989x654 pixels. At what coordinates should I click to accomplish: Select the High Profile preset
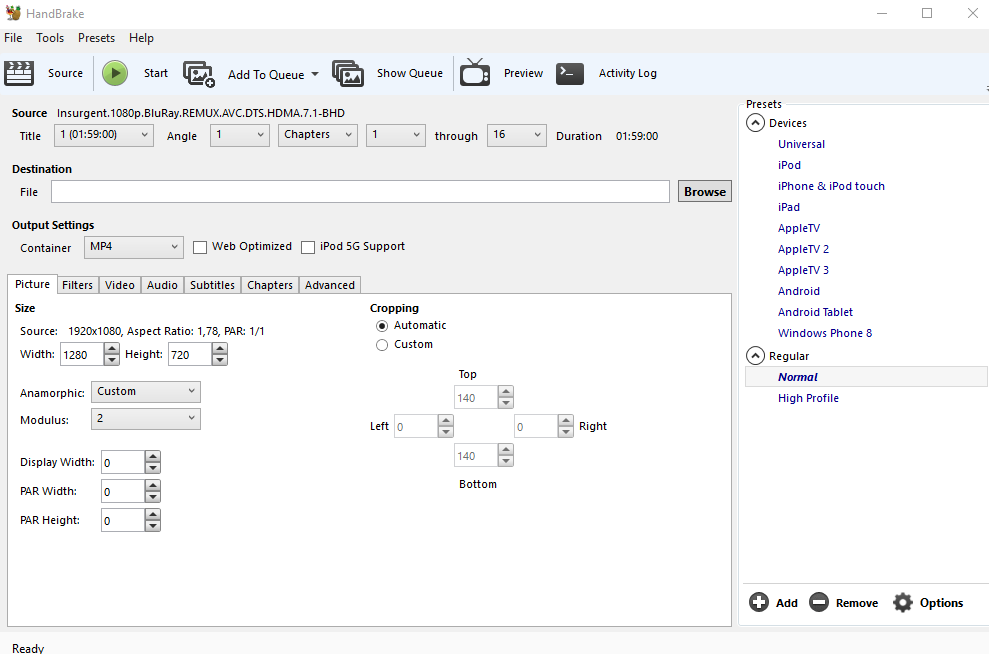(808, 398)
